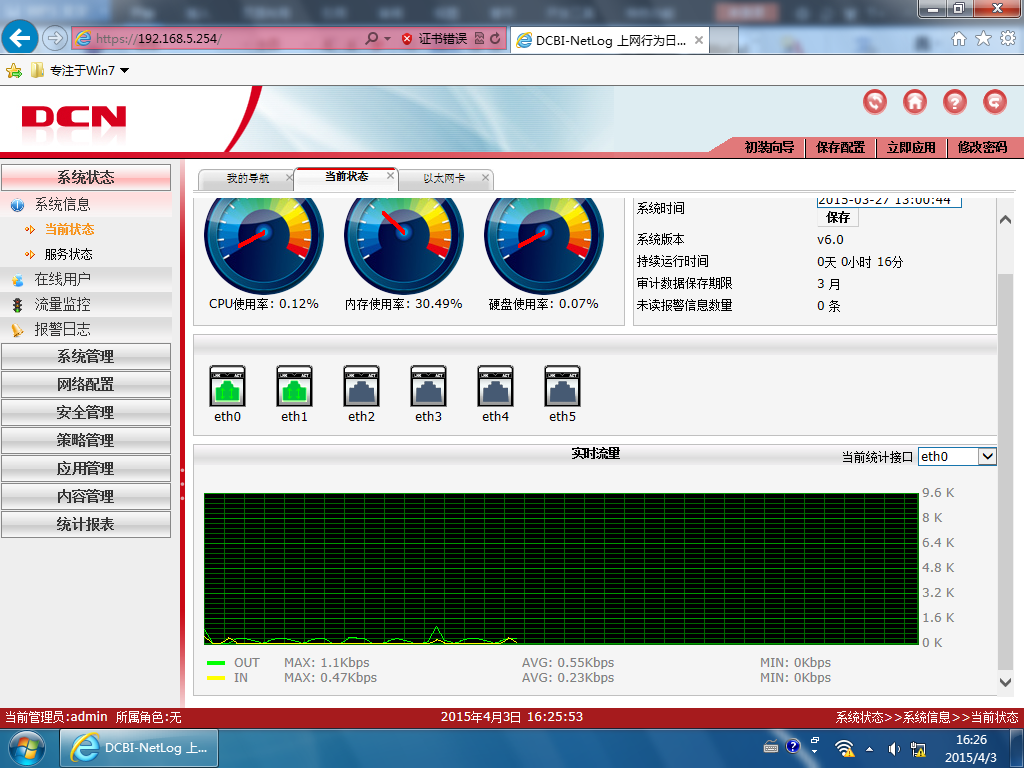This screenshot has height=768, width=1024.
Task: Click the system time input field
Action: click(x=889, y=202)
